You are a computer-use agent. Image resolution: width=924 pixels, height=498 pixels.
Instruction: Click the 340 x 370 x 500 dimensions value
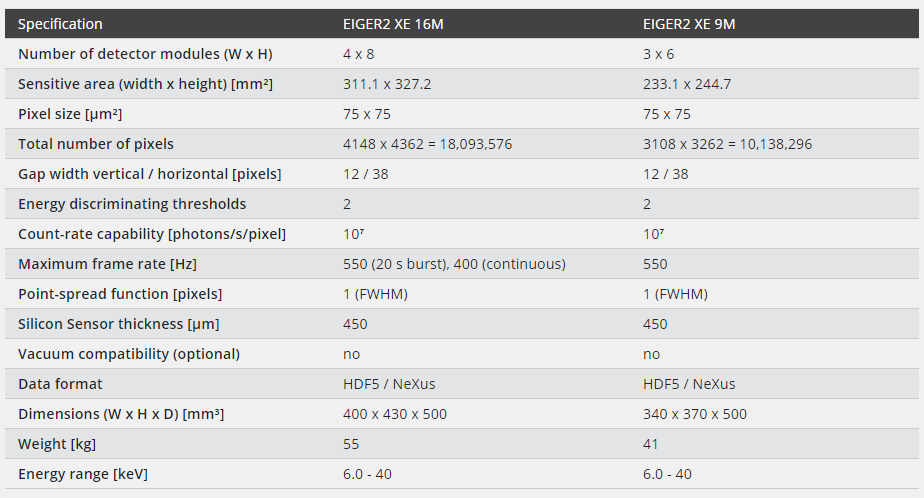695,414
